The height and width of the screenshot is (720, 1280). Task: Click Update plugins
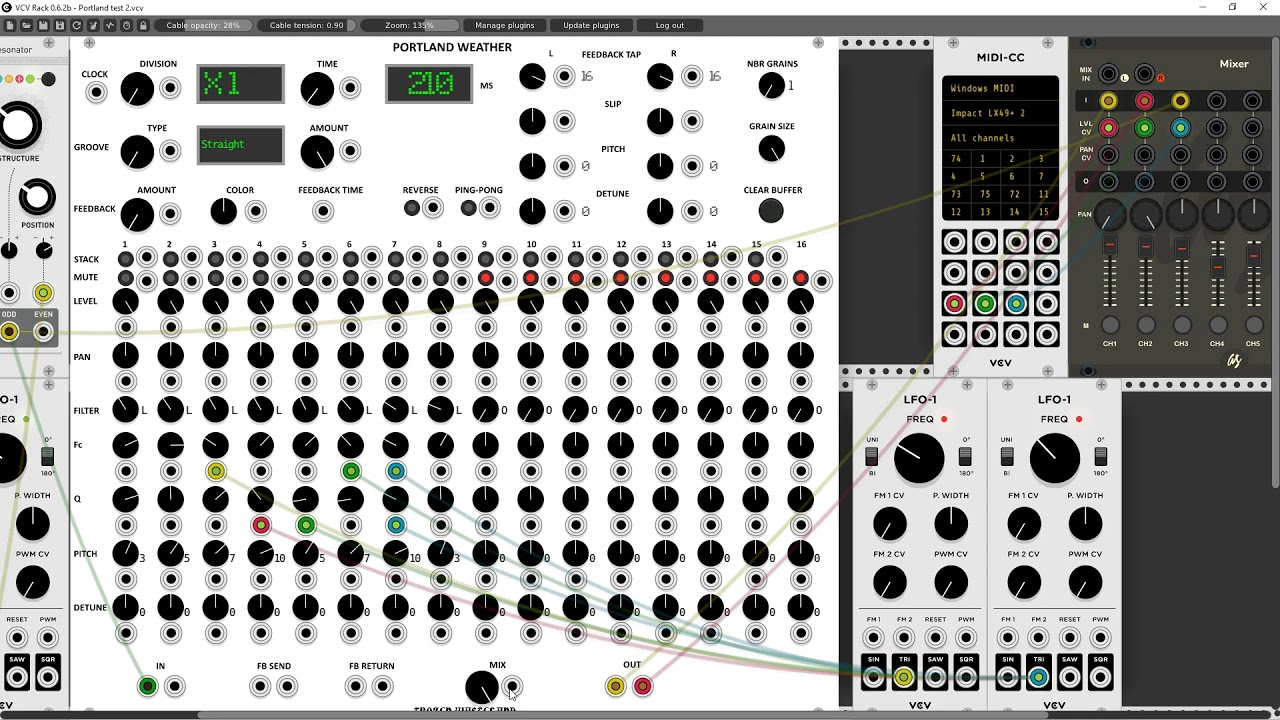pyautogui.click(x=591, y=25)
